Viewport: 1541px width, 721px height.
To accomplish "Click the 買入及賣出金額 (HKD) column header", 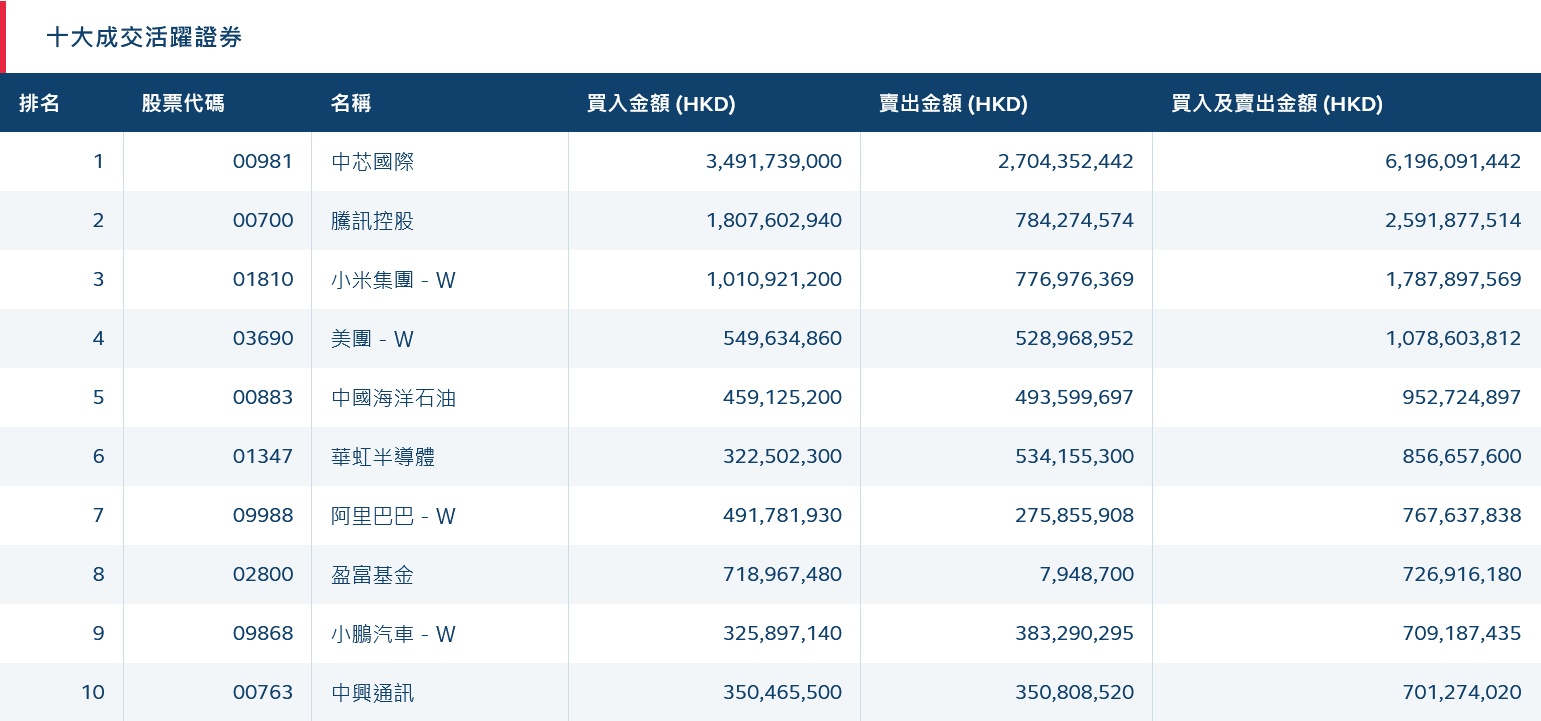I will coord(1277,103).
